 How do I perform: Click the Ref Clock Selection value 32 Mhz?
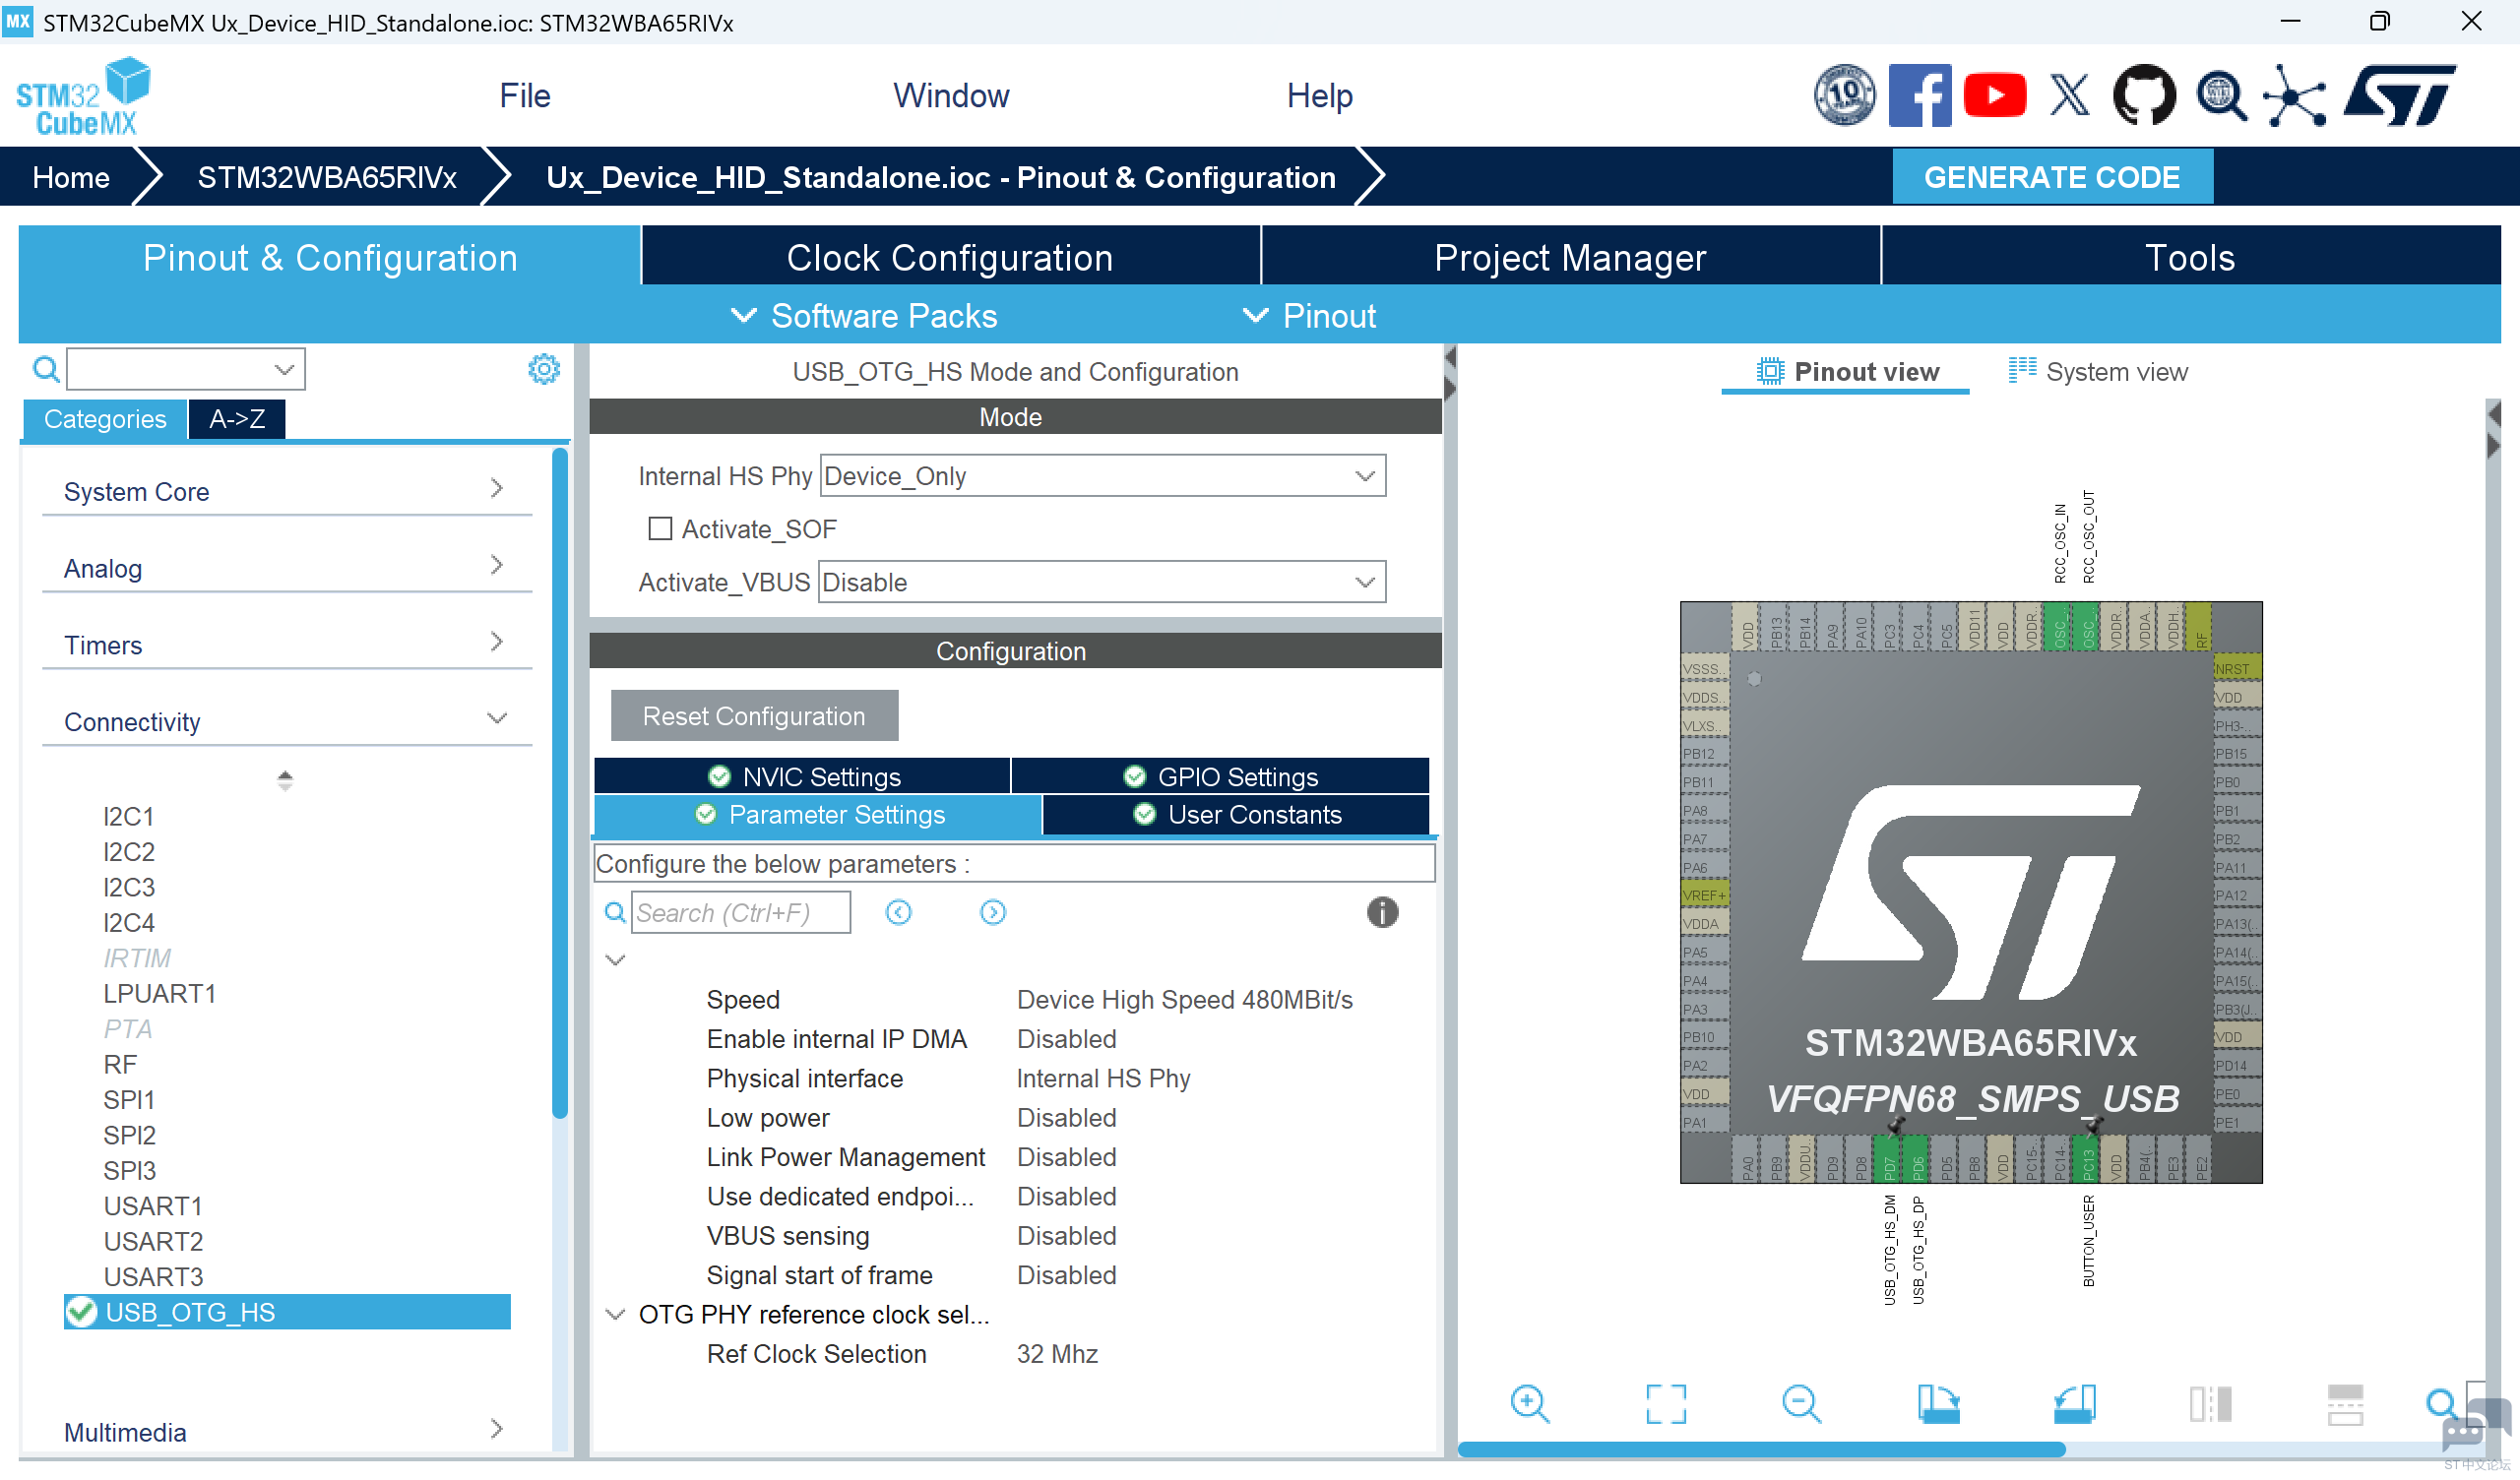click(1057, 1354)
